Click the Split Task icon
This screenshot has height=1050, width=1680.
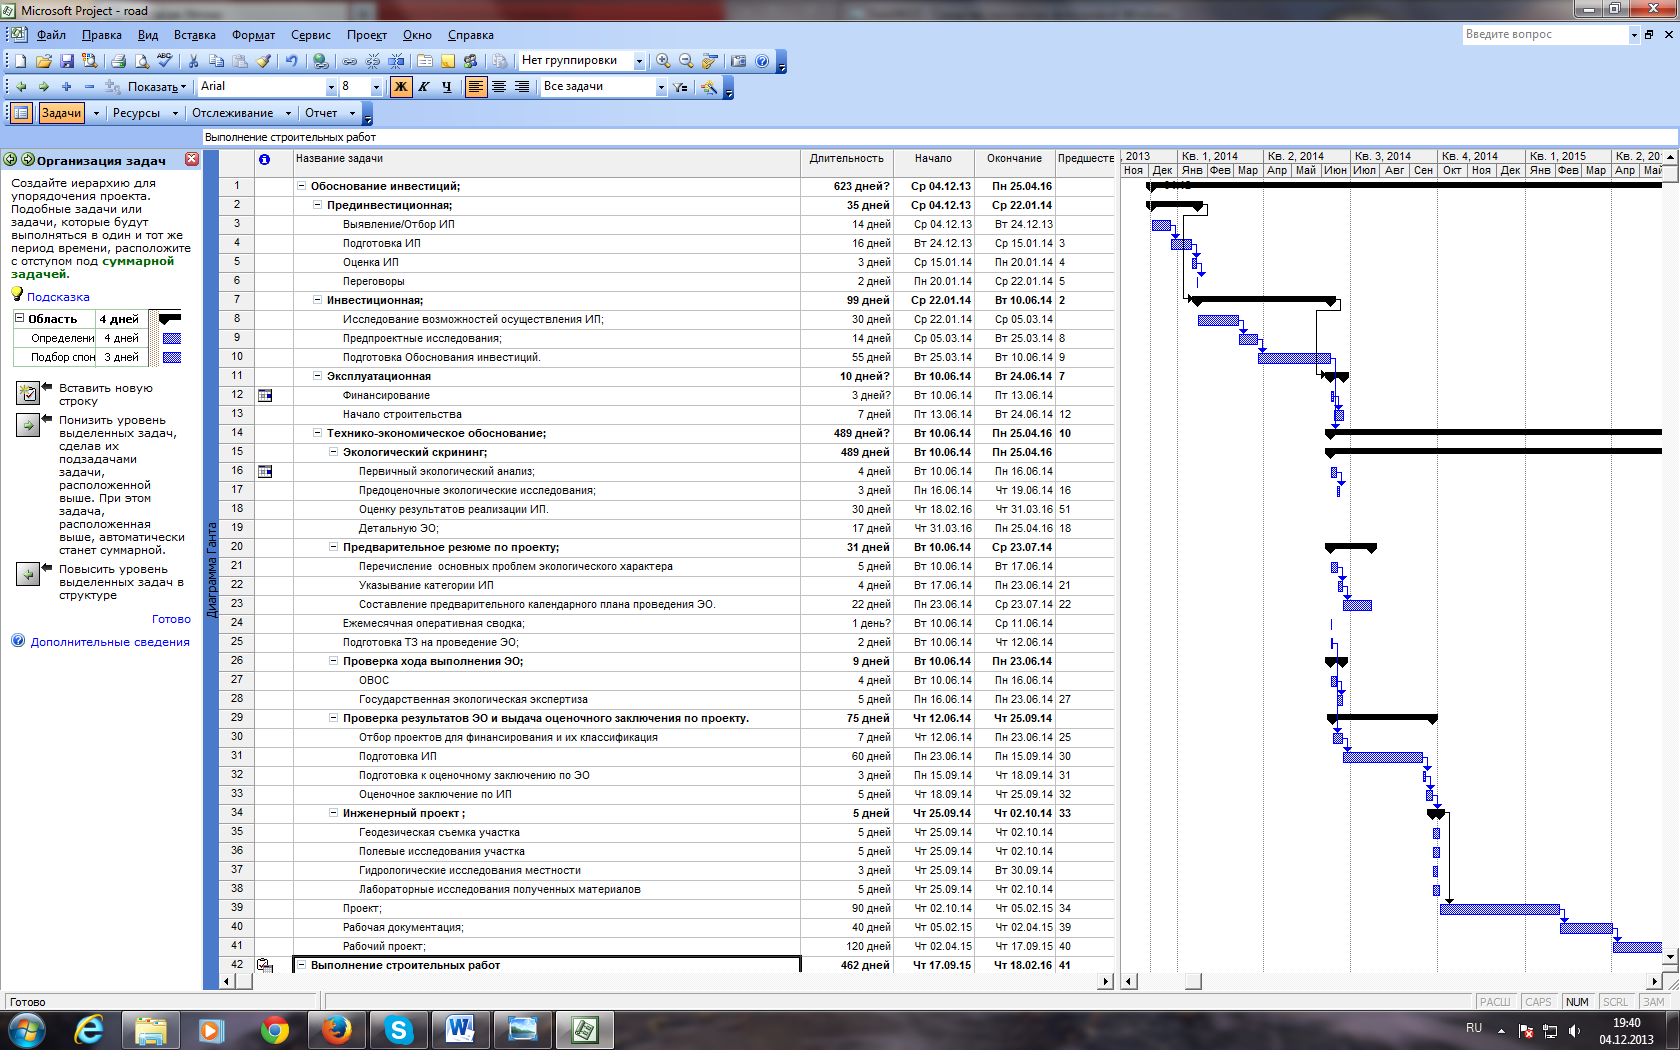(x=396, y=61)
